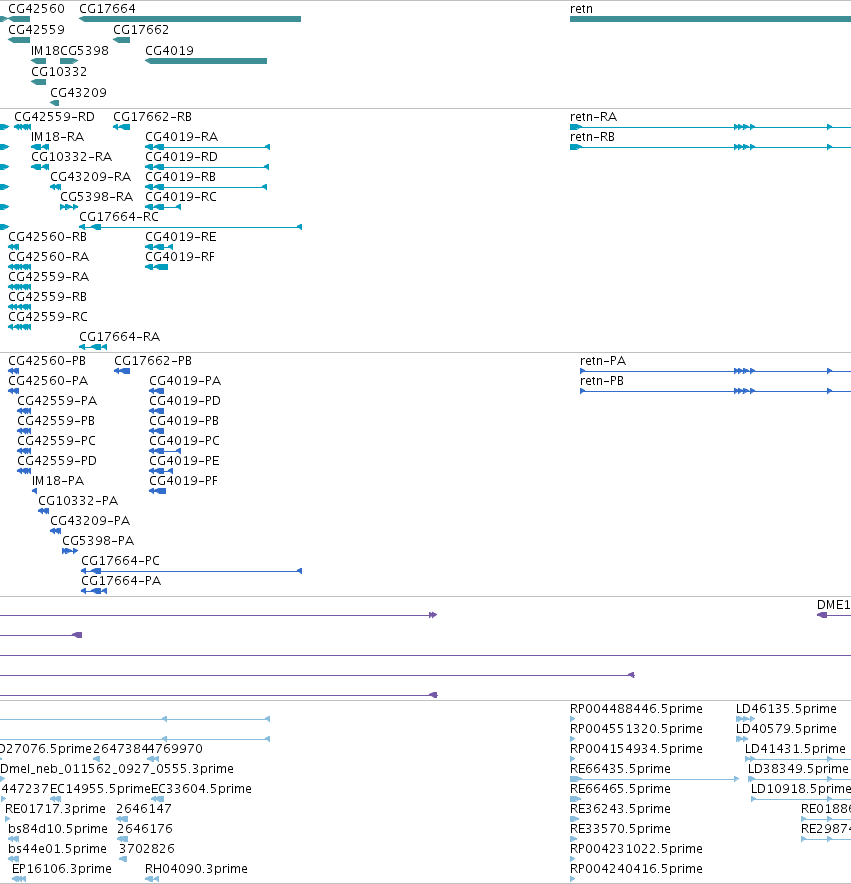Image resolution: width=851 pixels, height=884 pixels.
Task: Select the CG17662-RB transcript label
Action: tap(152, 117)
